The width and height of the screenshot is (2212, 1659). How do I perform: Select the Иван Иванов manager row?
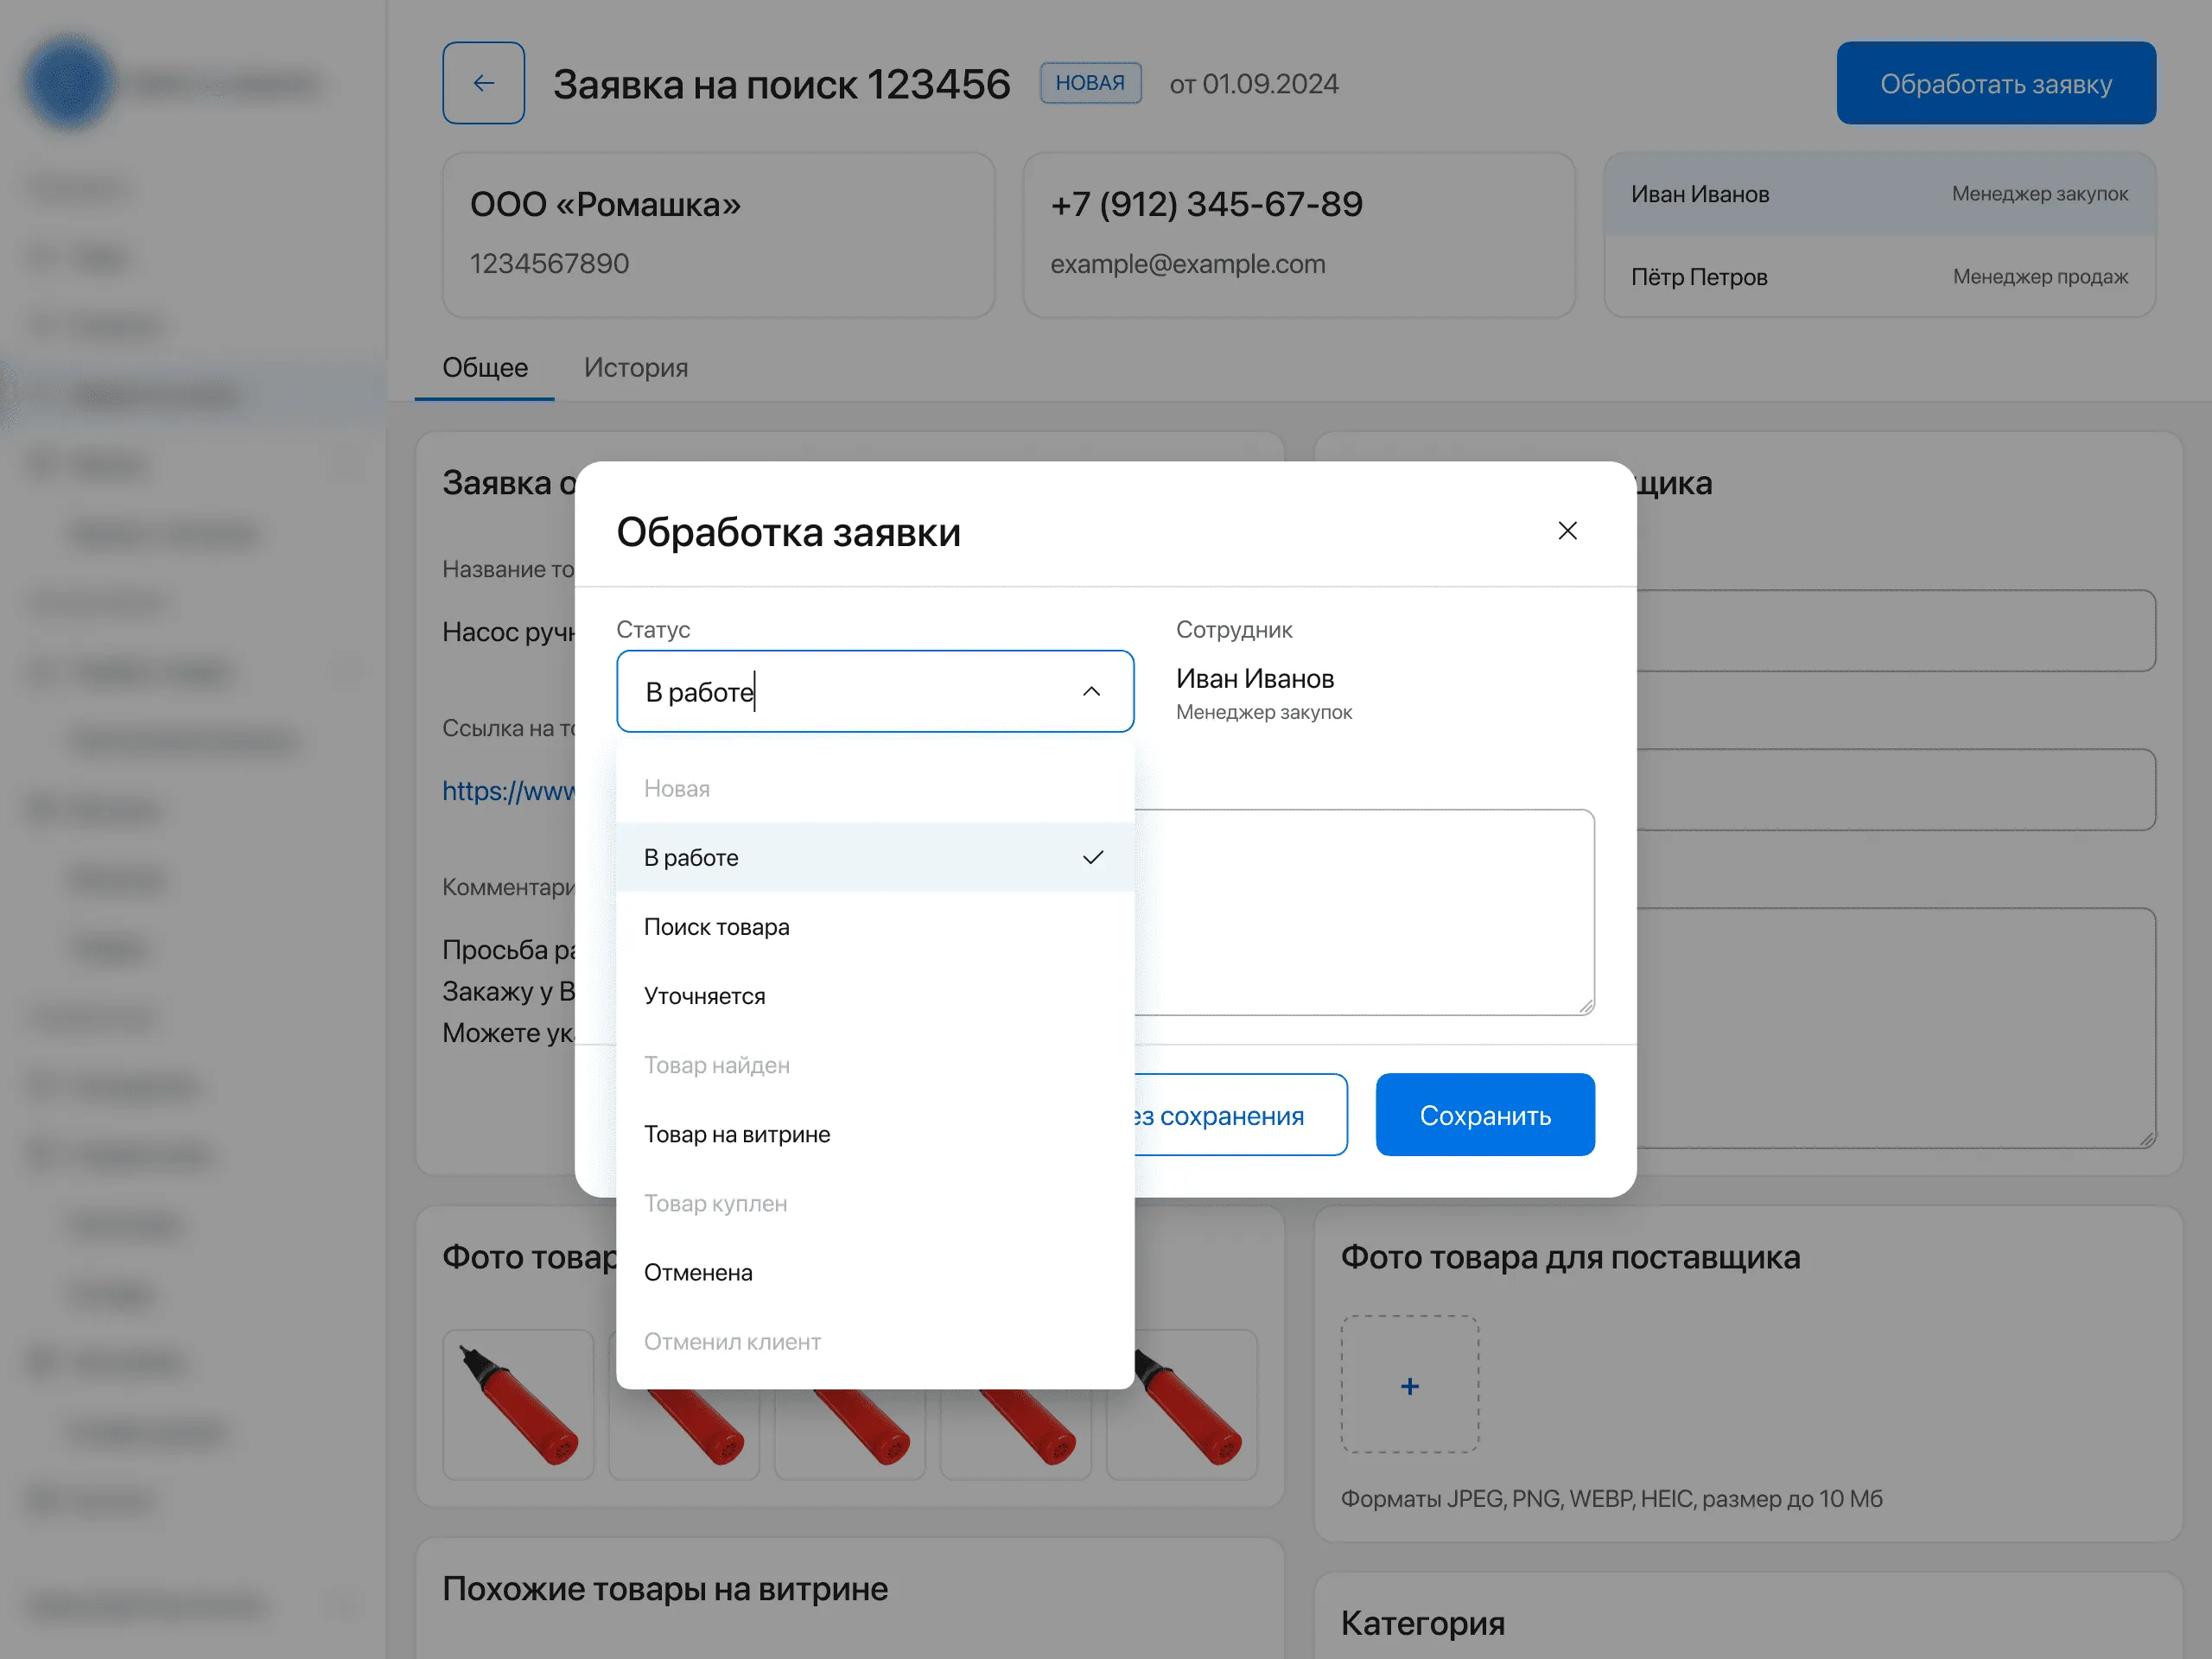1879,194
